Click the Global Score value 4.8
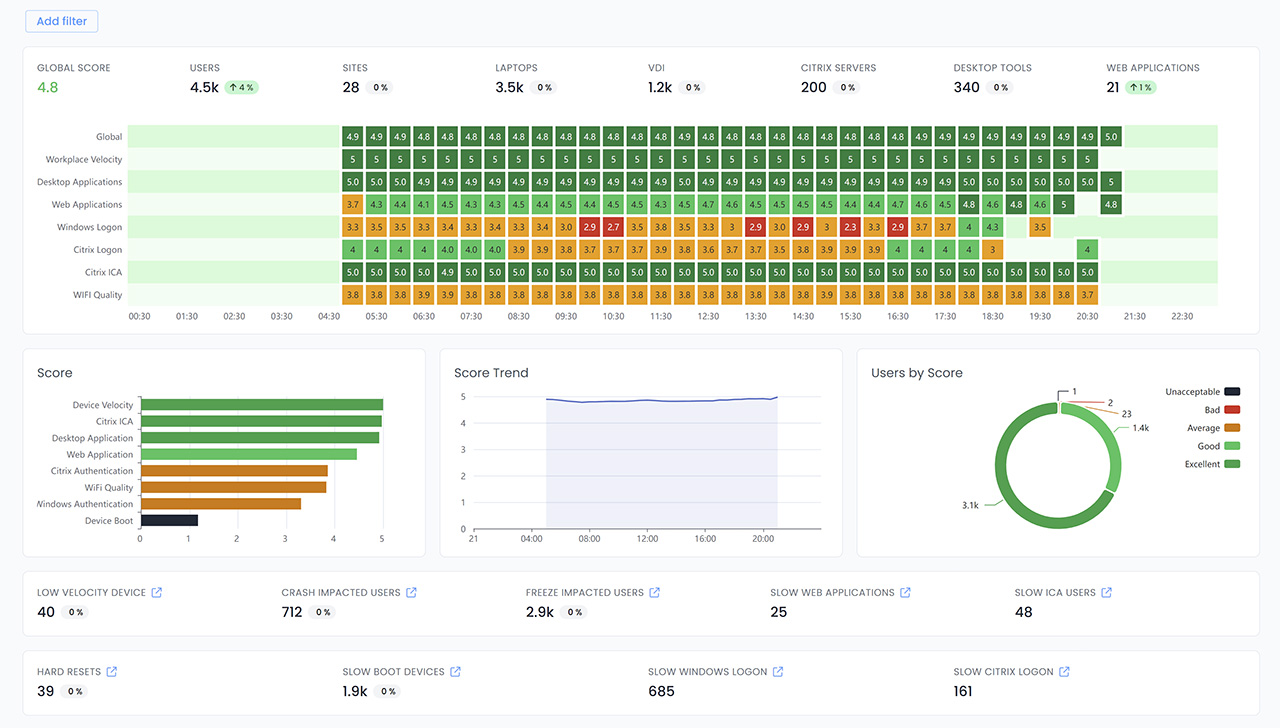1280x728 pixels. pos(47,87)
